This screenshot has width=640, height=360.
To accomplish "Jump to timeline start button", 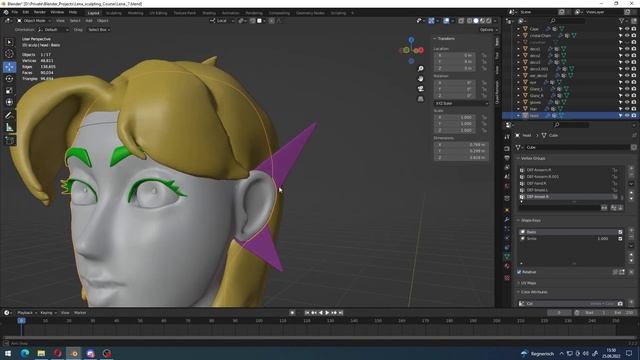I will [x=307, y=313].
